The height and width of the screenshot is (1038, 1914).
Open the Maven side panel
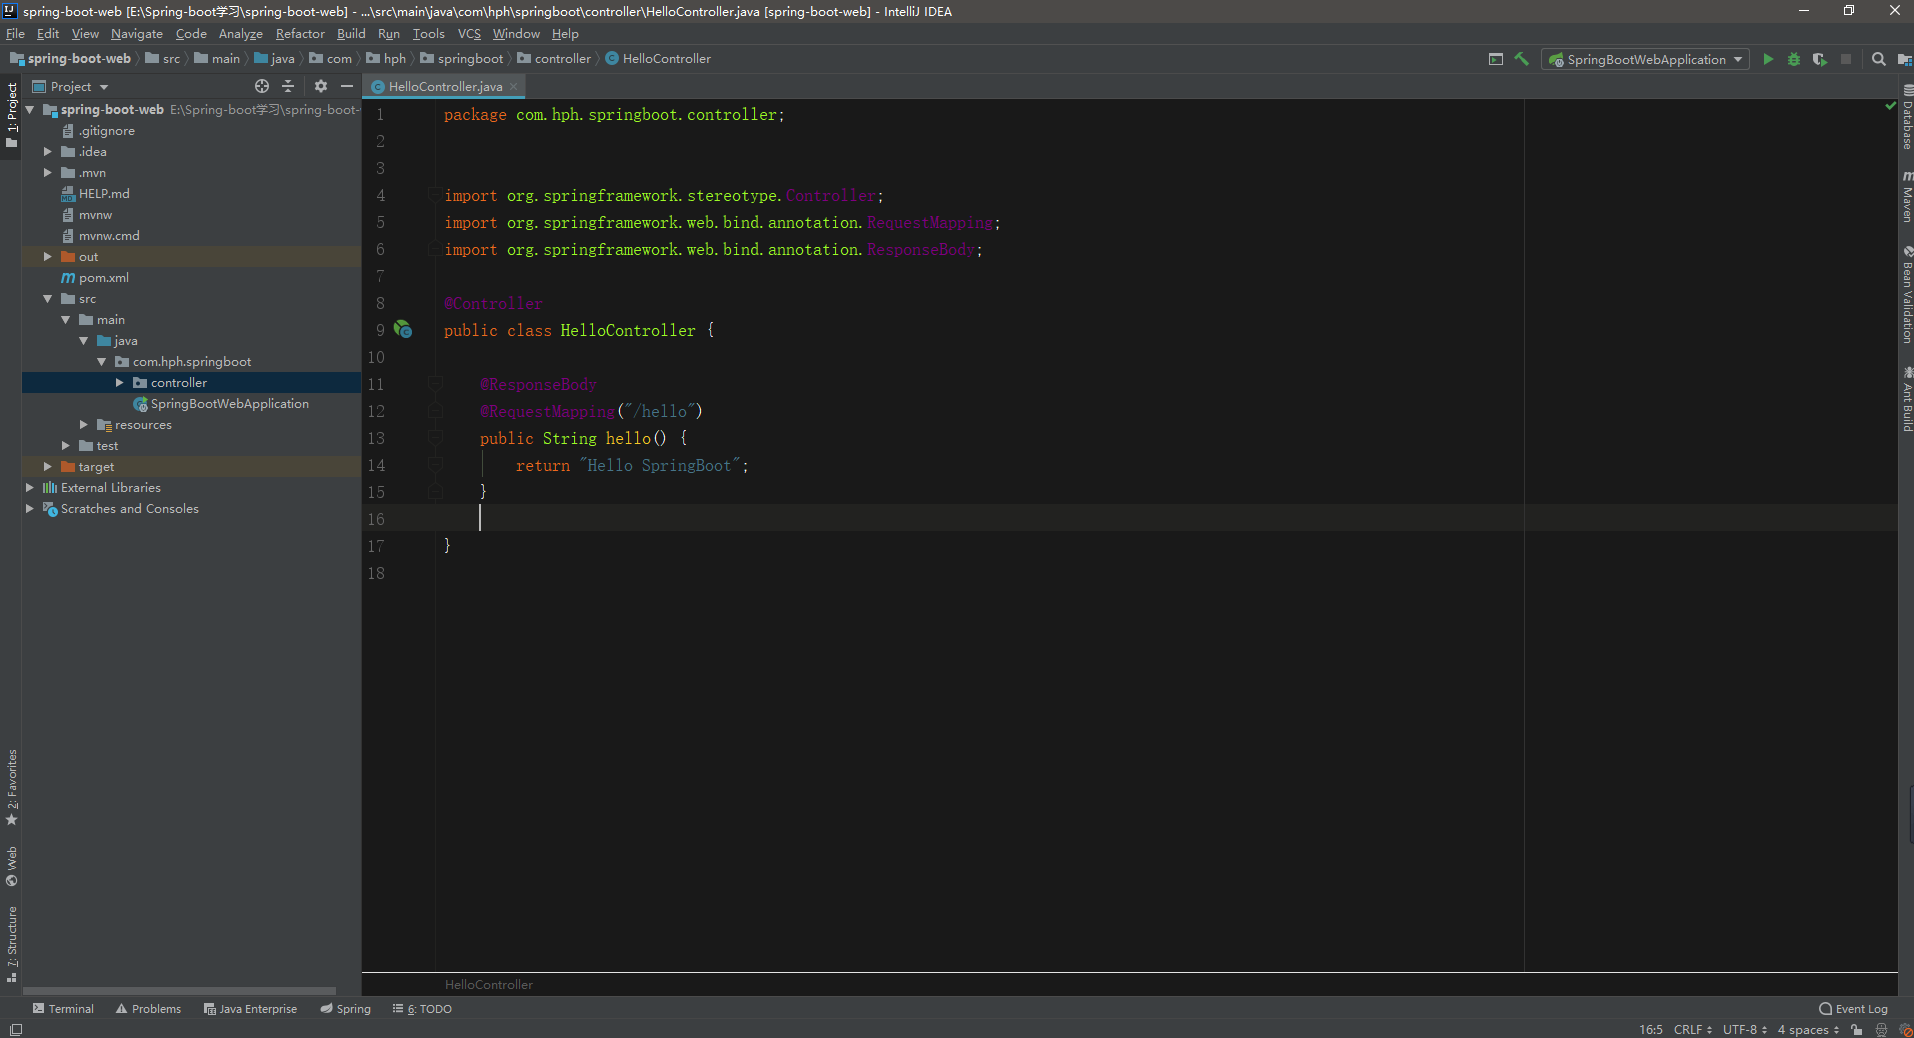coord(1907,196)
